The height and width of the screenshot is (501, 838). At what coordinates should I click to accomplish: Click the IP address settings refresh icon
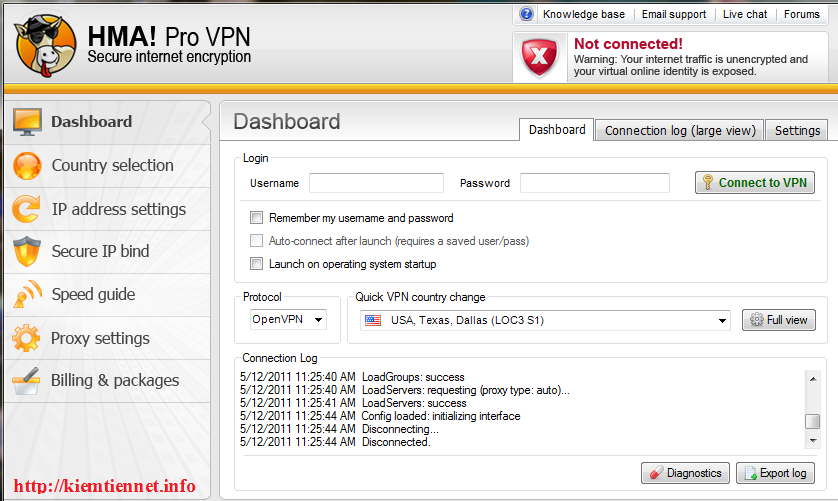click(x=27, y=209)
